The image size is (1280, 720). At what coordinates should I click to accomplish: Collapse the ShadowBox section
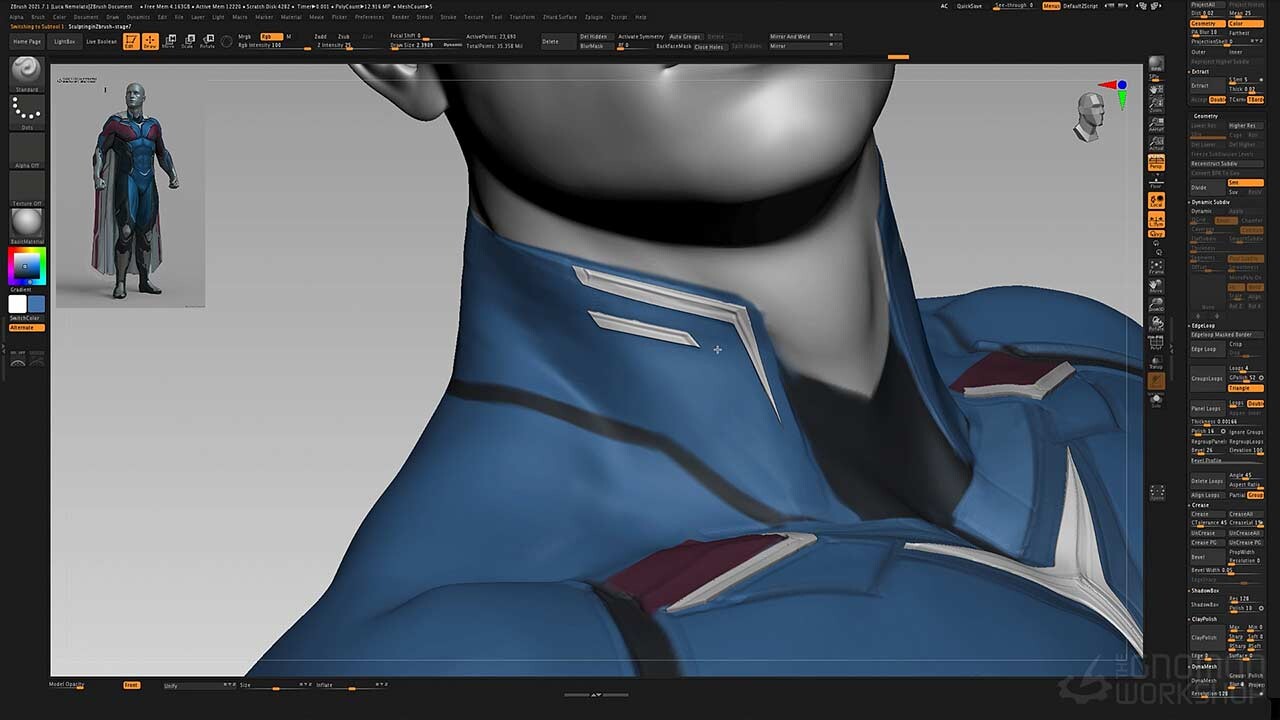point(1205,590)
